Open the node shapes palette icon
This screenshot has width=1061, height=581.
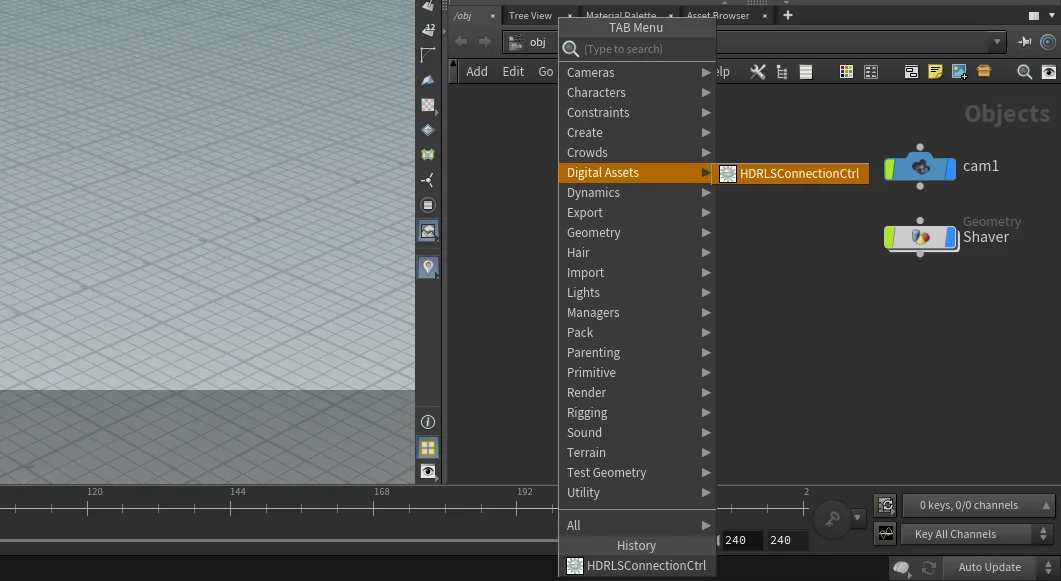(871, 72)
